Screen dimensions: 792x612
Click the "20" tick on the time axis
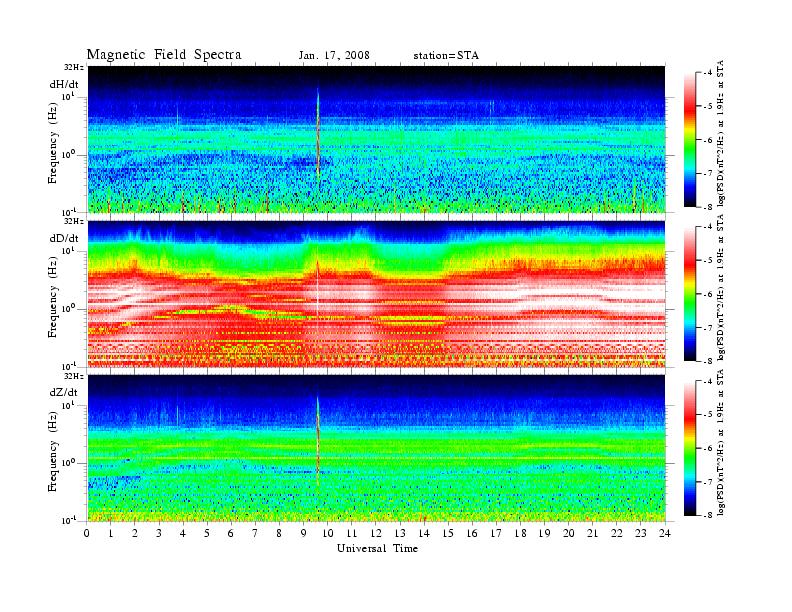(569, 533)
